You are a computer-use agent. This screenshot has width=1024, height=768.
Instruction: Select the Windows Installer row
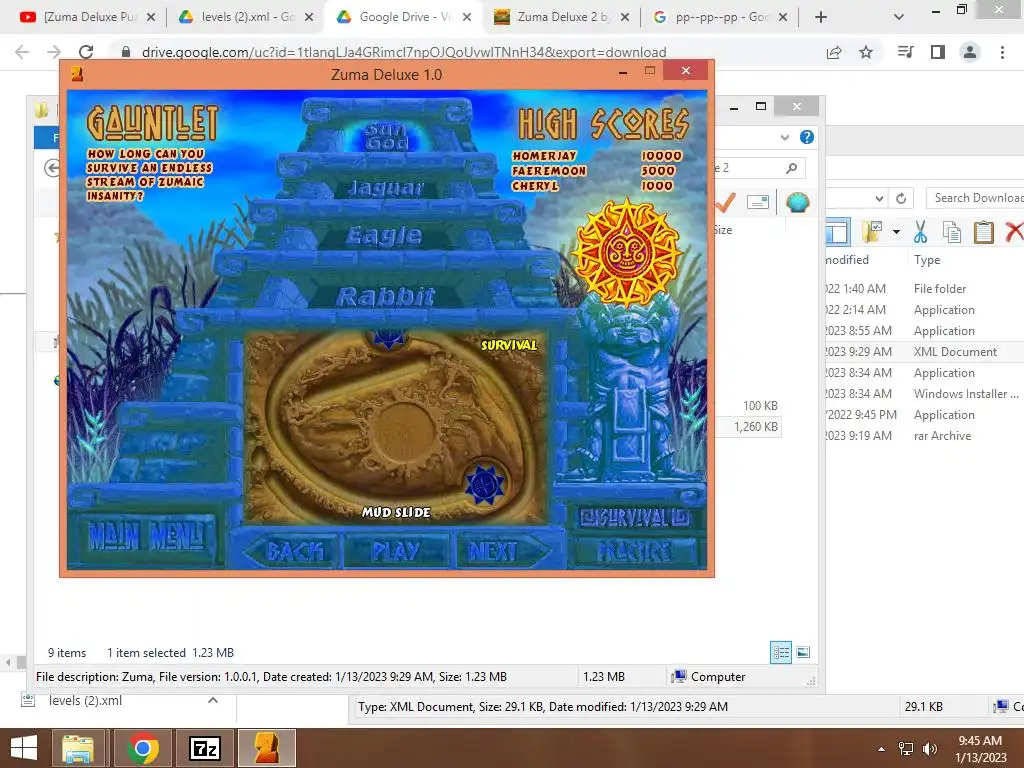point(924,394)
